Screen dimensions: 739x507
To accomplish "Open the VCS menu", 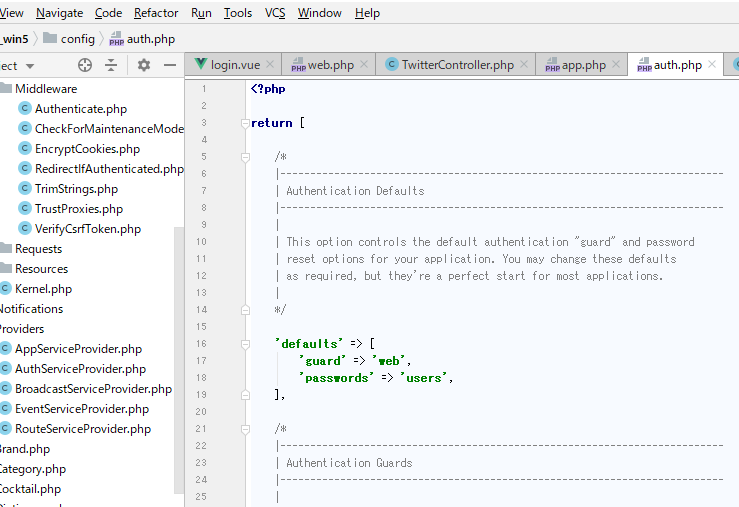I will click(x=275, y=13).
